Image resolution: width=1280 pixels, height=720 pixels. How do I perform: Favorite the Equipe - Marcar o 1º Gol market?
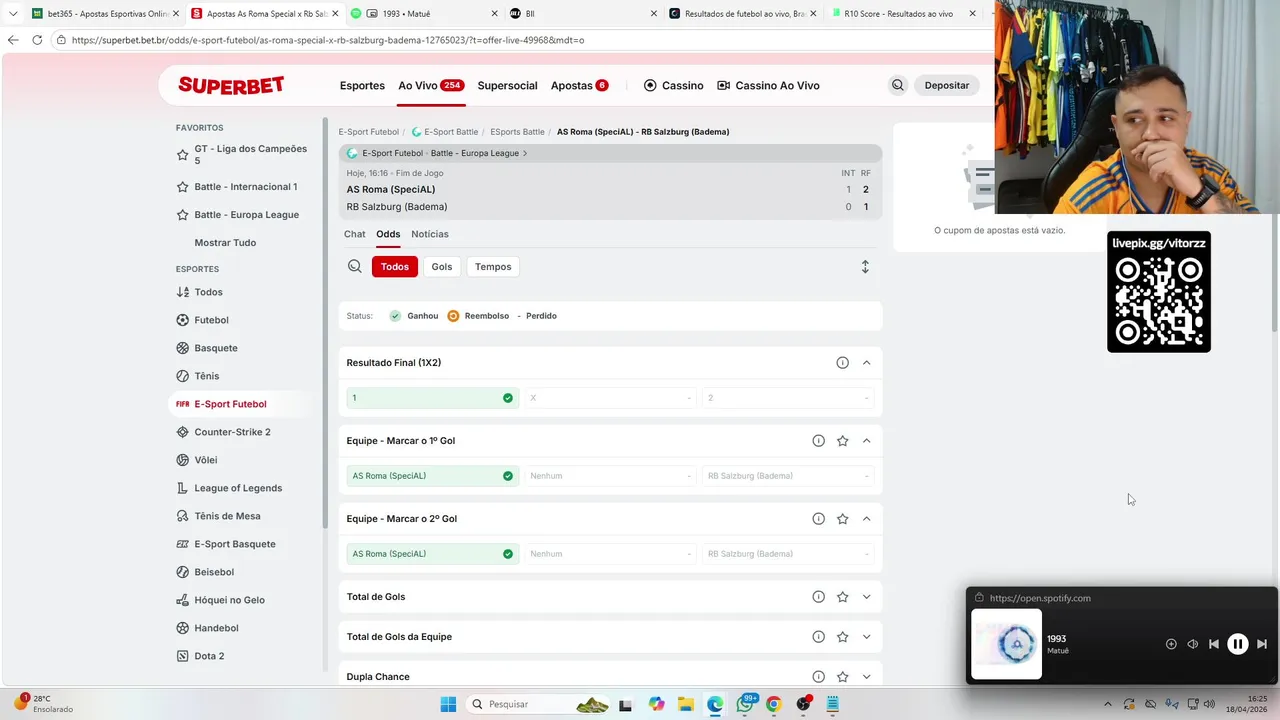842,441
